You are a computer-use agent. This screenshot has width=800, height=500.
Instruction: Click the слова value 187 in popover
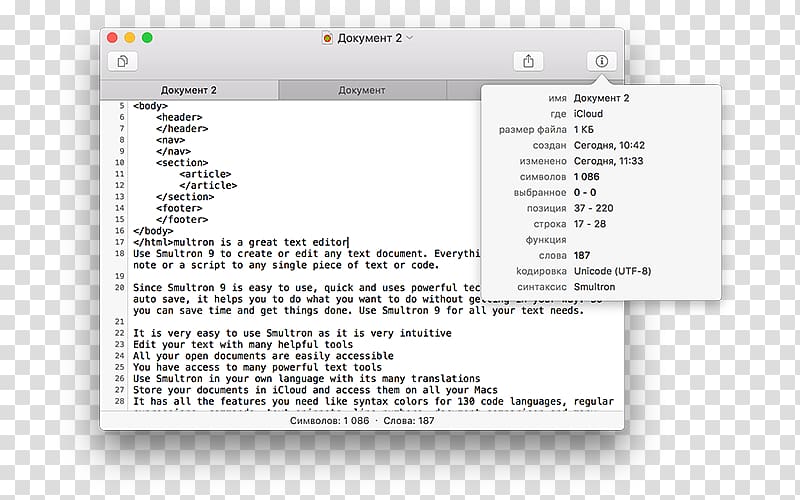click(x=582, y=255)
